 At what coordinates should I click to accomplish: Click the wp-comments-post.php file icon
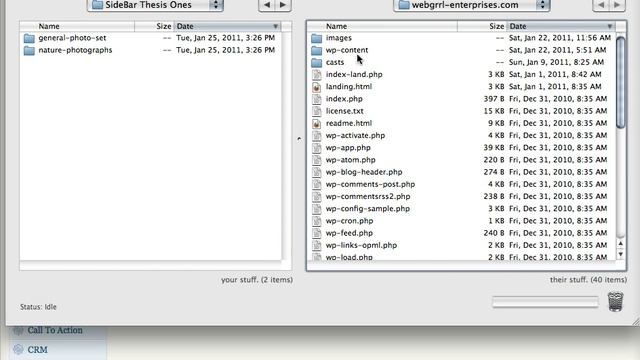(316, 184)
